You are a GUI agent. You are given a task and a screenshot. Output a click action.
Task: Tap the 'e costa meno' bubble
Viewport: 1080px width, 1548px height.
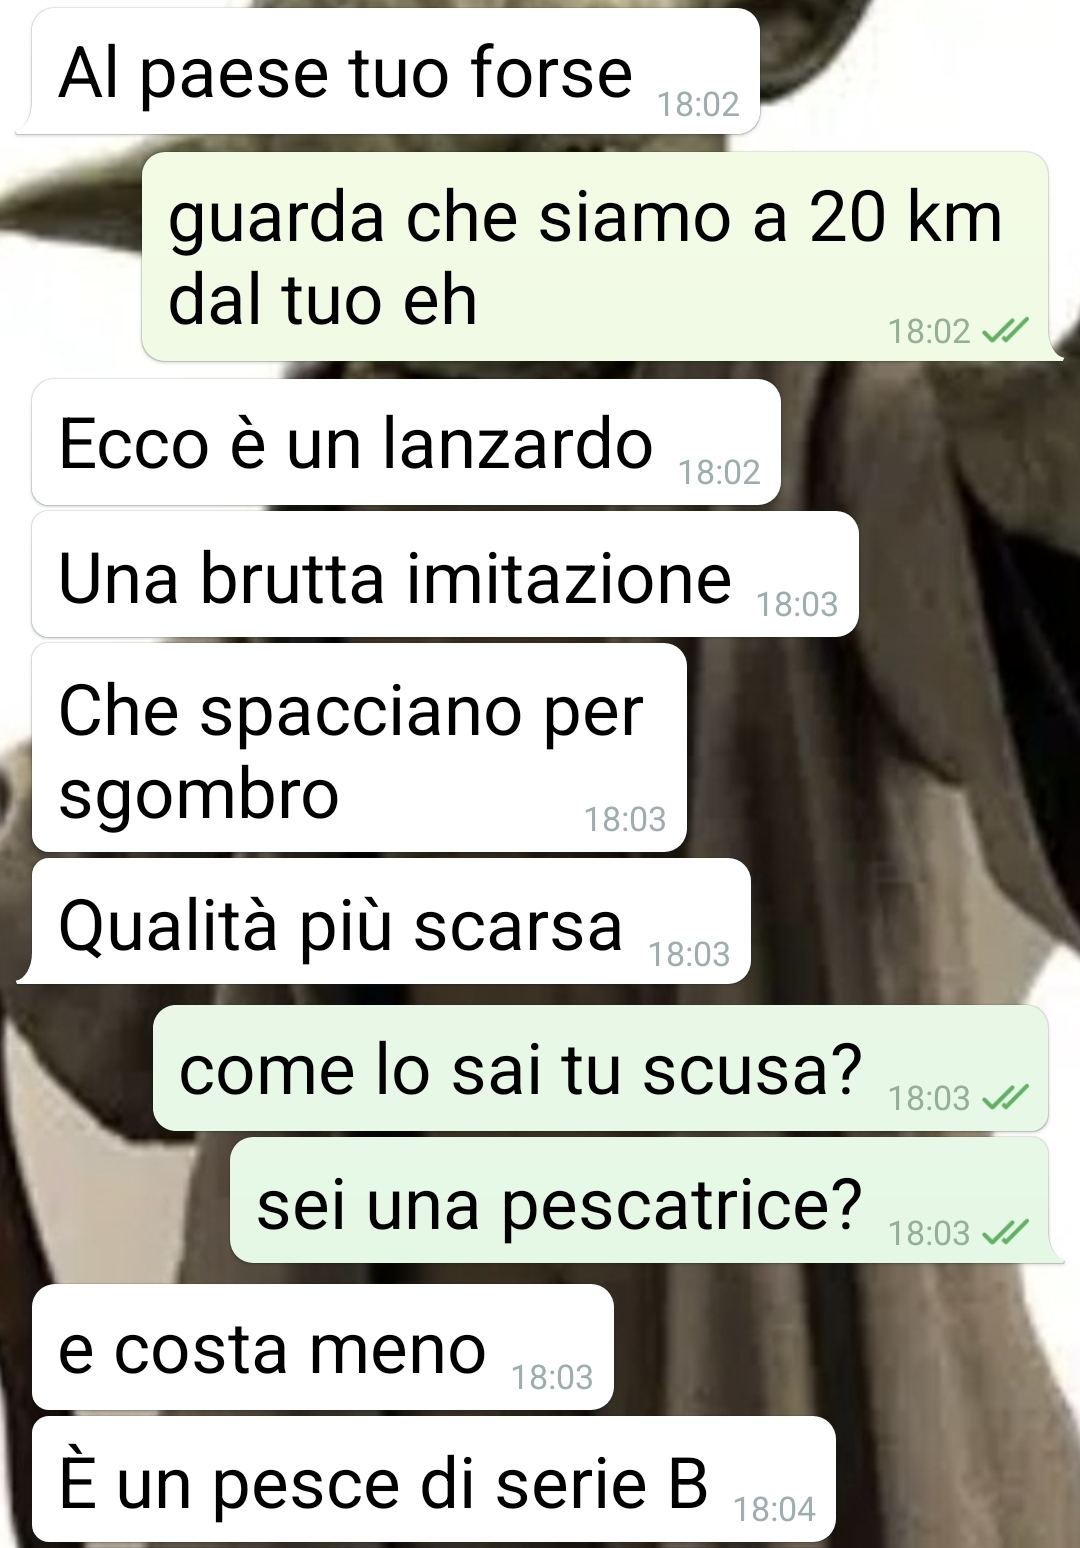tap(323, 1347)
